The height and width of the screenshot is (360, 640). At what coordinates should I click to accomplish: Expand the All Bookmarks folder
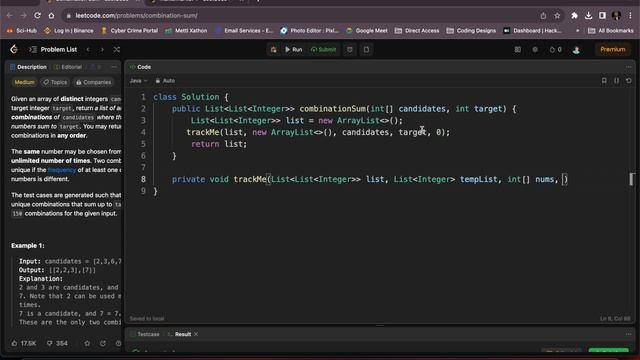pyautogui.click(x=611, y=31)
